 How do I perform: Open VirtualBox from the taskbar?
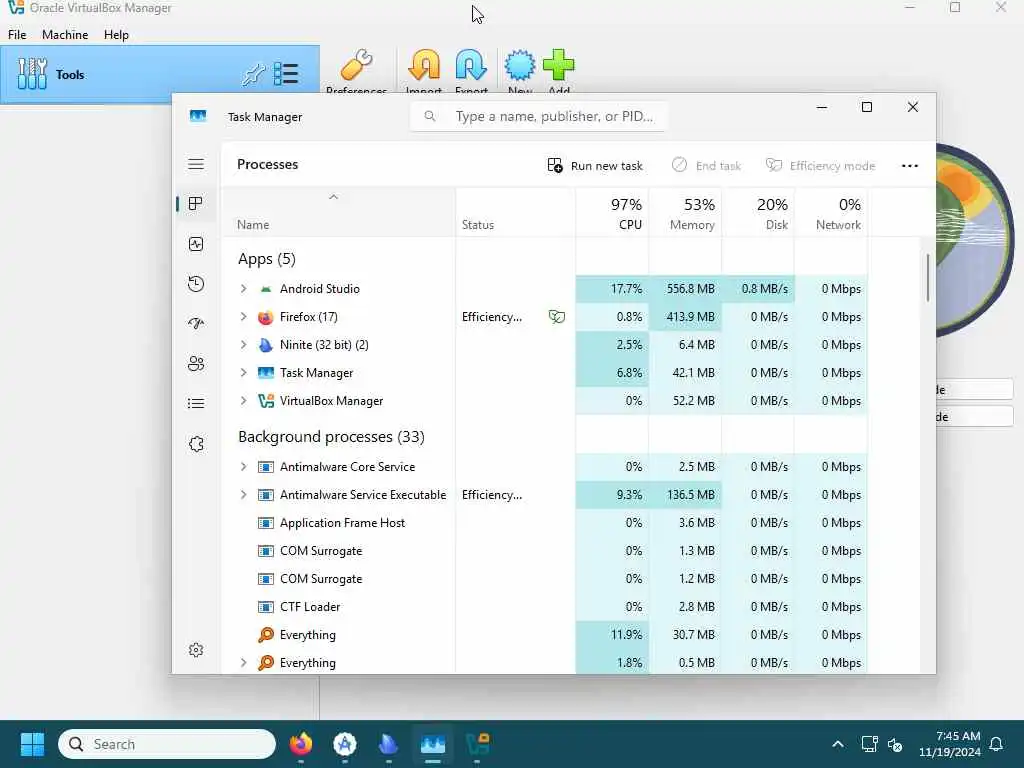477,744
